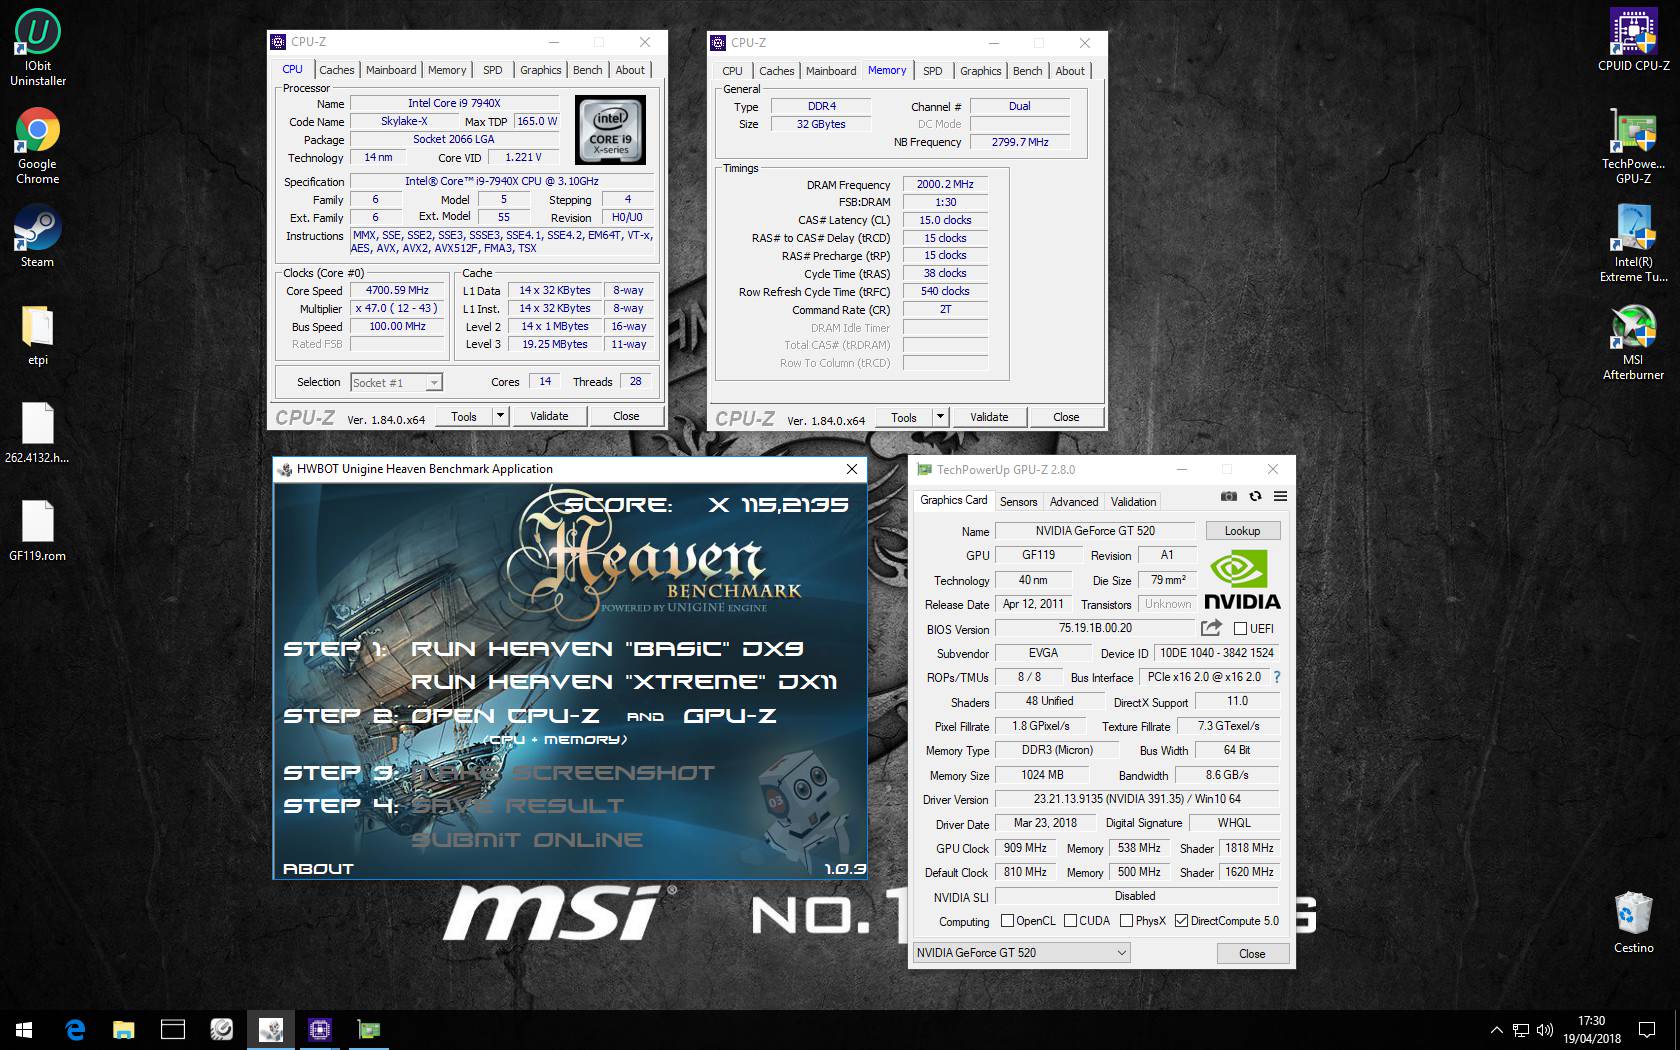
Task: Click the Bus Interface question mark help icon
Action: (x=1277, y=677)
